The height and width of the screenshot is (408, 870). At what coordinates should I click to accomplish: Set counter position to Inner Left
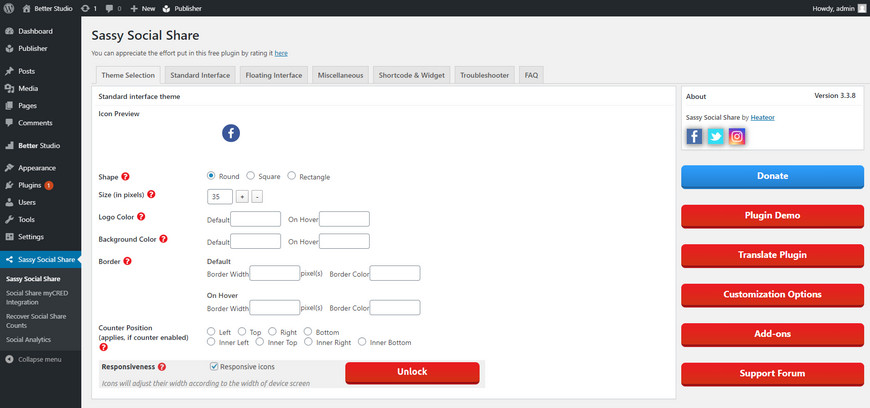[x=211, y=342]
